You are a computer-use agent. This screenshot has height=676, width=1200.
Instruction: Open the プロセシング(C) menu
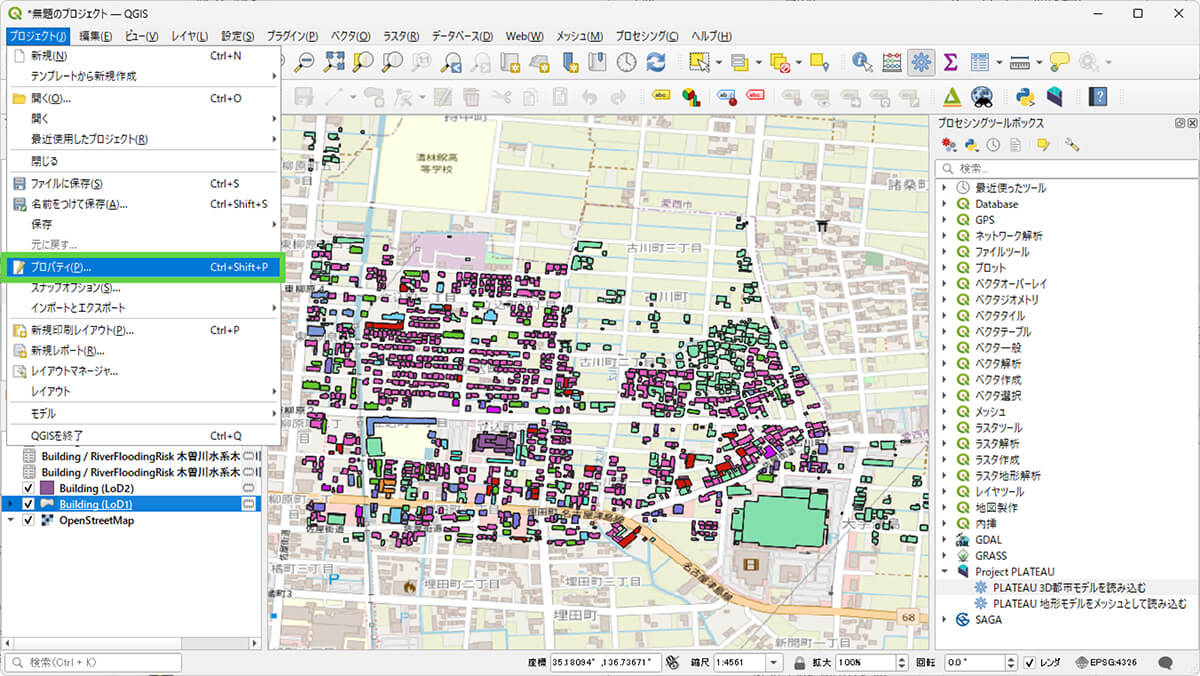point(646,36)
